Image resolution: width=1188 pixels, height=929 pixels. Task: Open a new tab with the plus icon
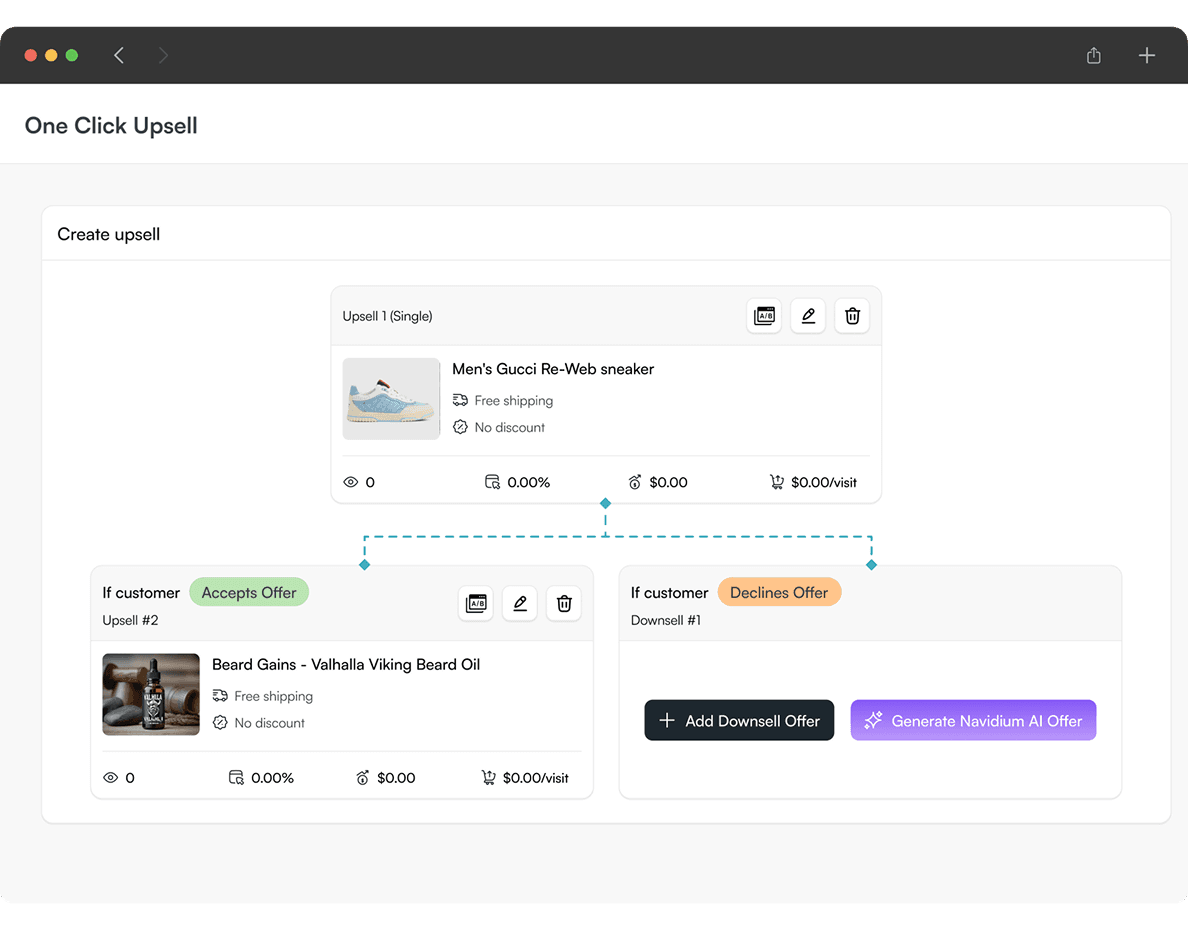[1146, 55]
